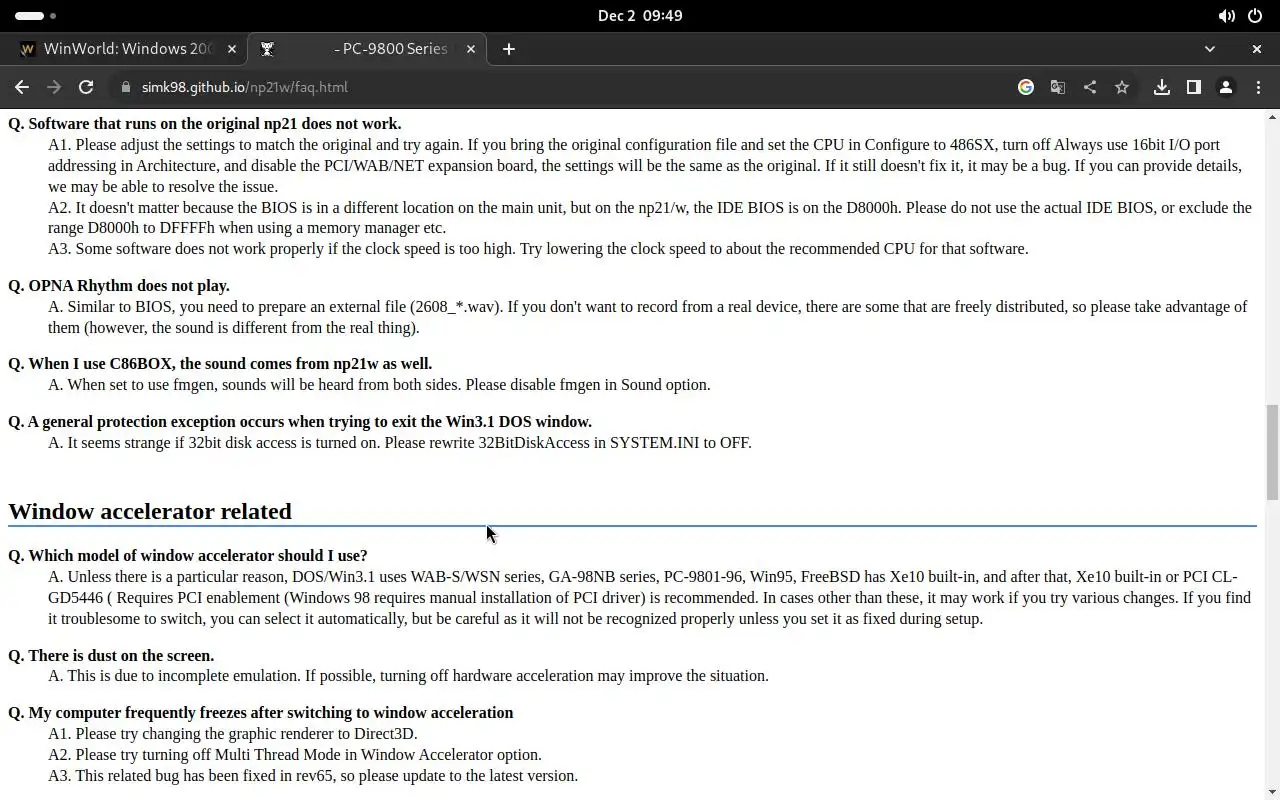Open Google search icon in address bar
Screen dimensions: 1280x800
(1026, 87)
